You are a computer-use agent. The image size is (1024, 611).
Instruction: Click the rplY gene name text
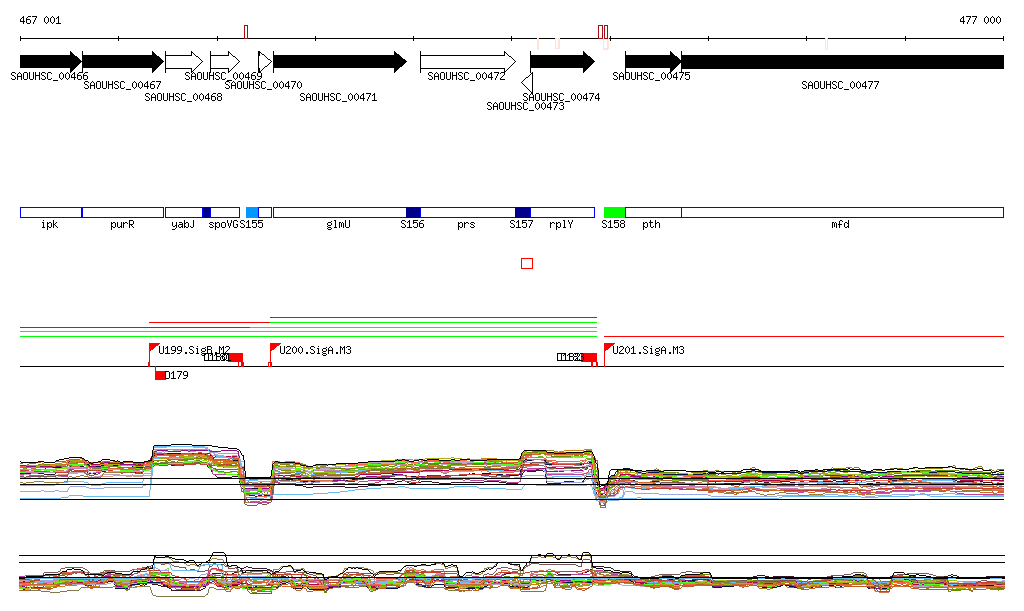tap(561, 225)
